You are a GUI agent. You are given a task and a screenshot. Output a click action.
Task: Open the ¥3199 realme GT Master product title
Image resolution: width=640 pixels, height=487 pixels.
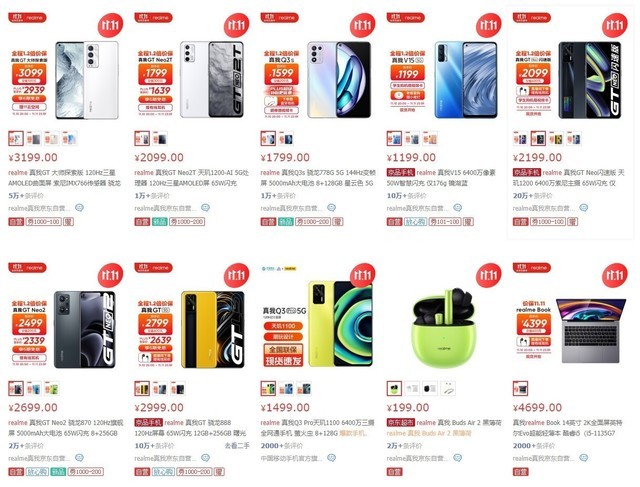(64, 178)
